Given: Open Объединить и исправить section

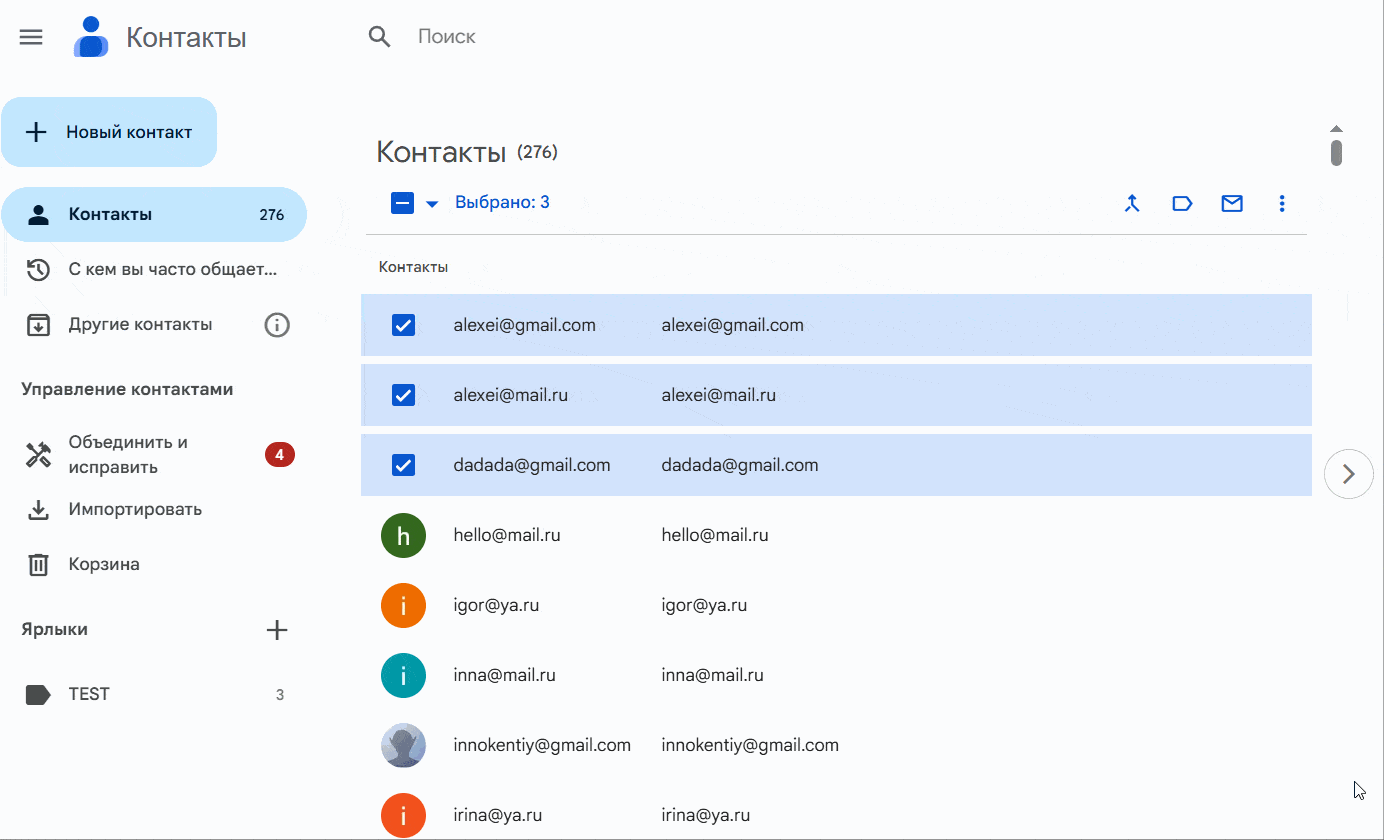Looking at the screenshot, I should coord(128,455).
